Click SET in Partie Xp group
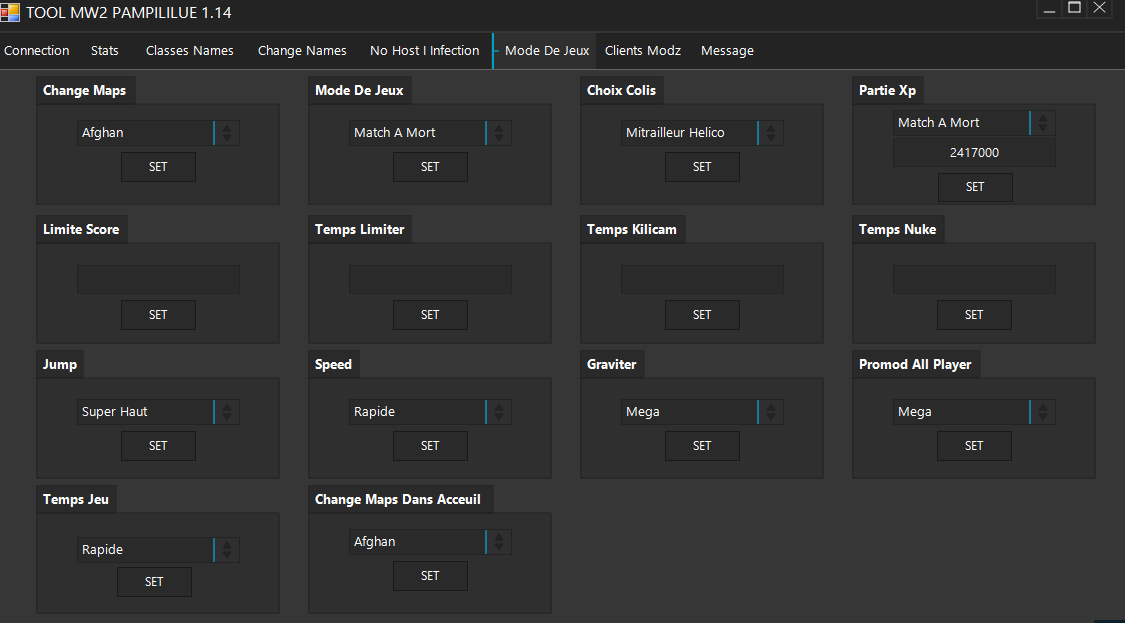 (x=975, y=187)
